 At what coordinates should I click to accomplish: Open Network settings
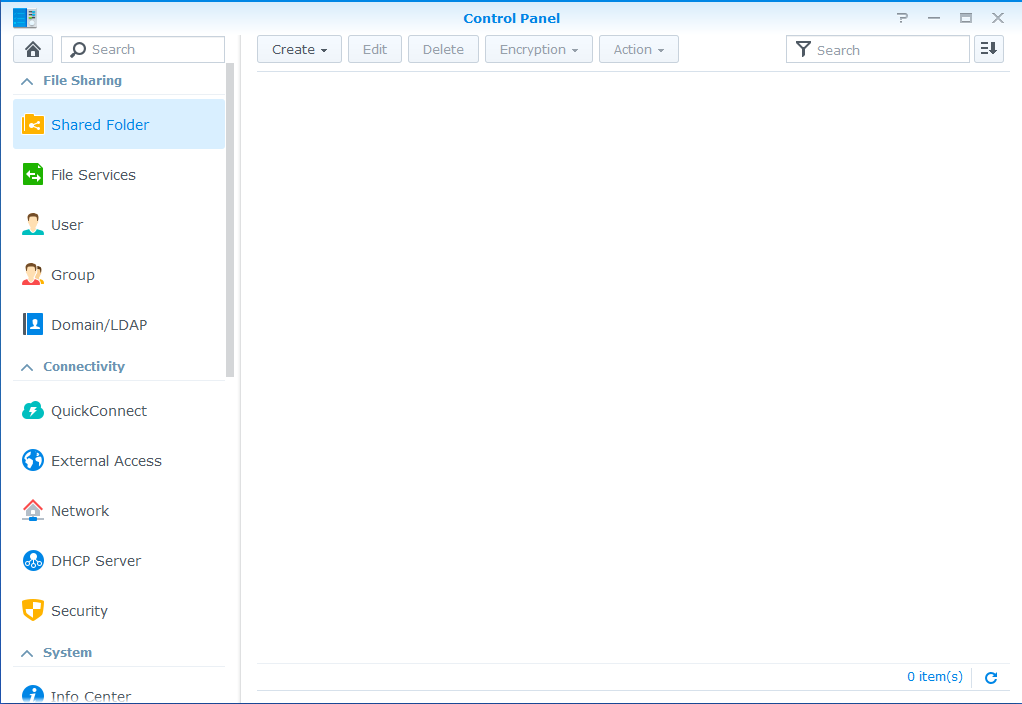(80, 510)
